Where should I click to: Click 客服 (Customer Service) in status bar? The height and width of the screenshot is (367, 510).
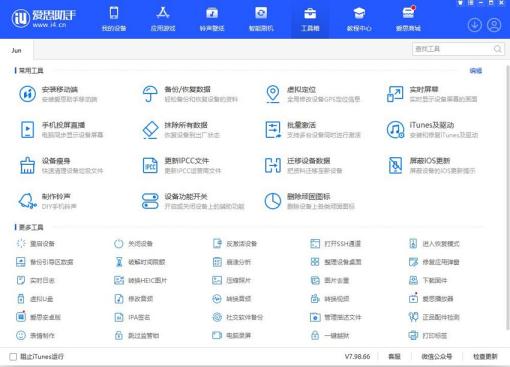(394, 357)
